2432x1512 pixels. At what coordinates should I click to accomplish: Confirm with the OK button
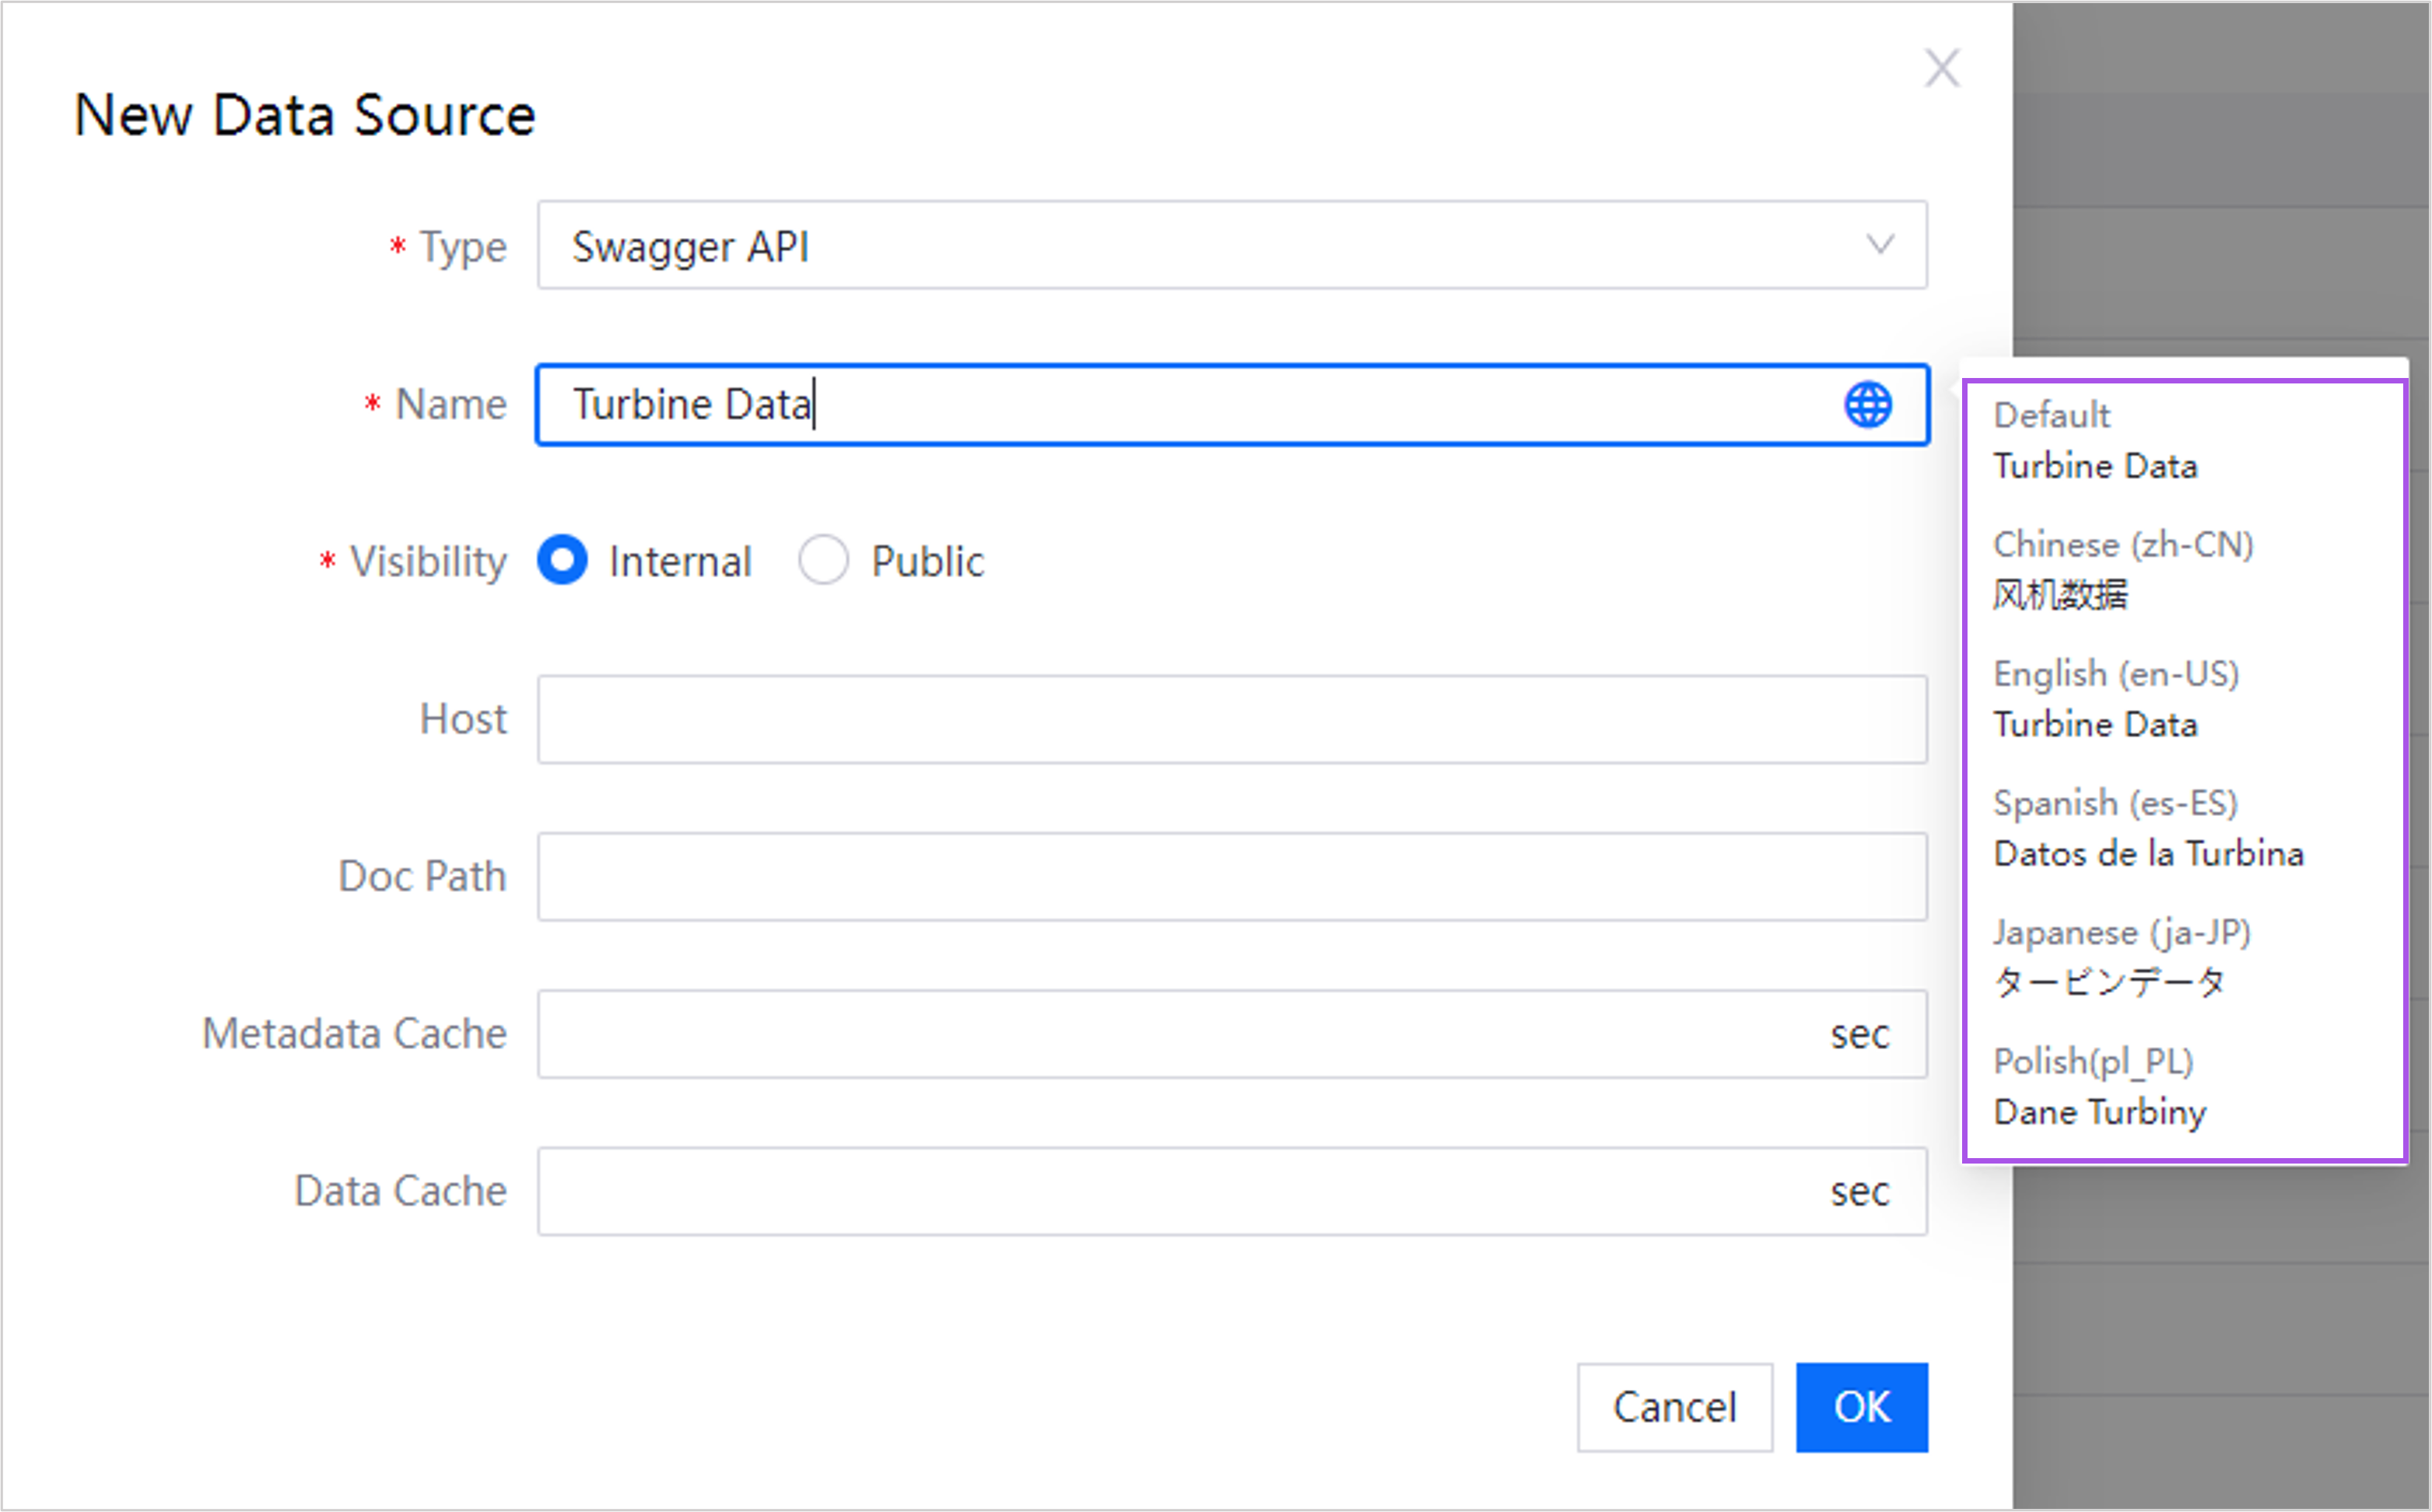(x=1861, y=1407)
